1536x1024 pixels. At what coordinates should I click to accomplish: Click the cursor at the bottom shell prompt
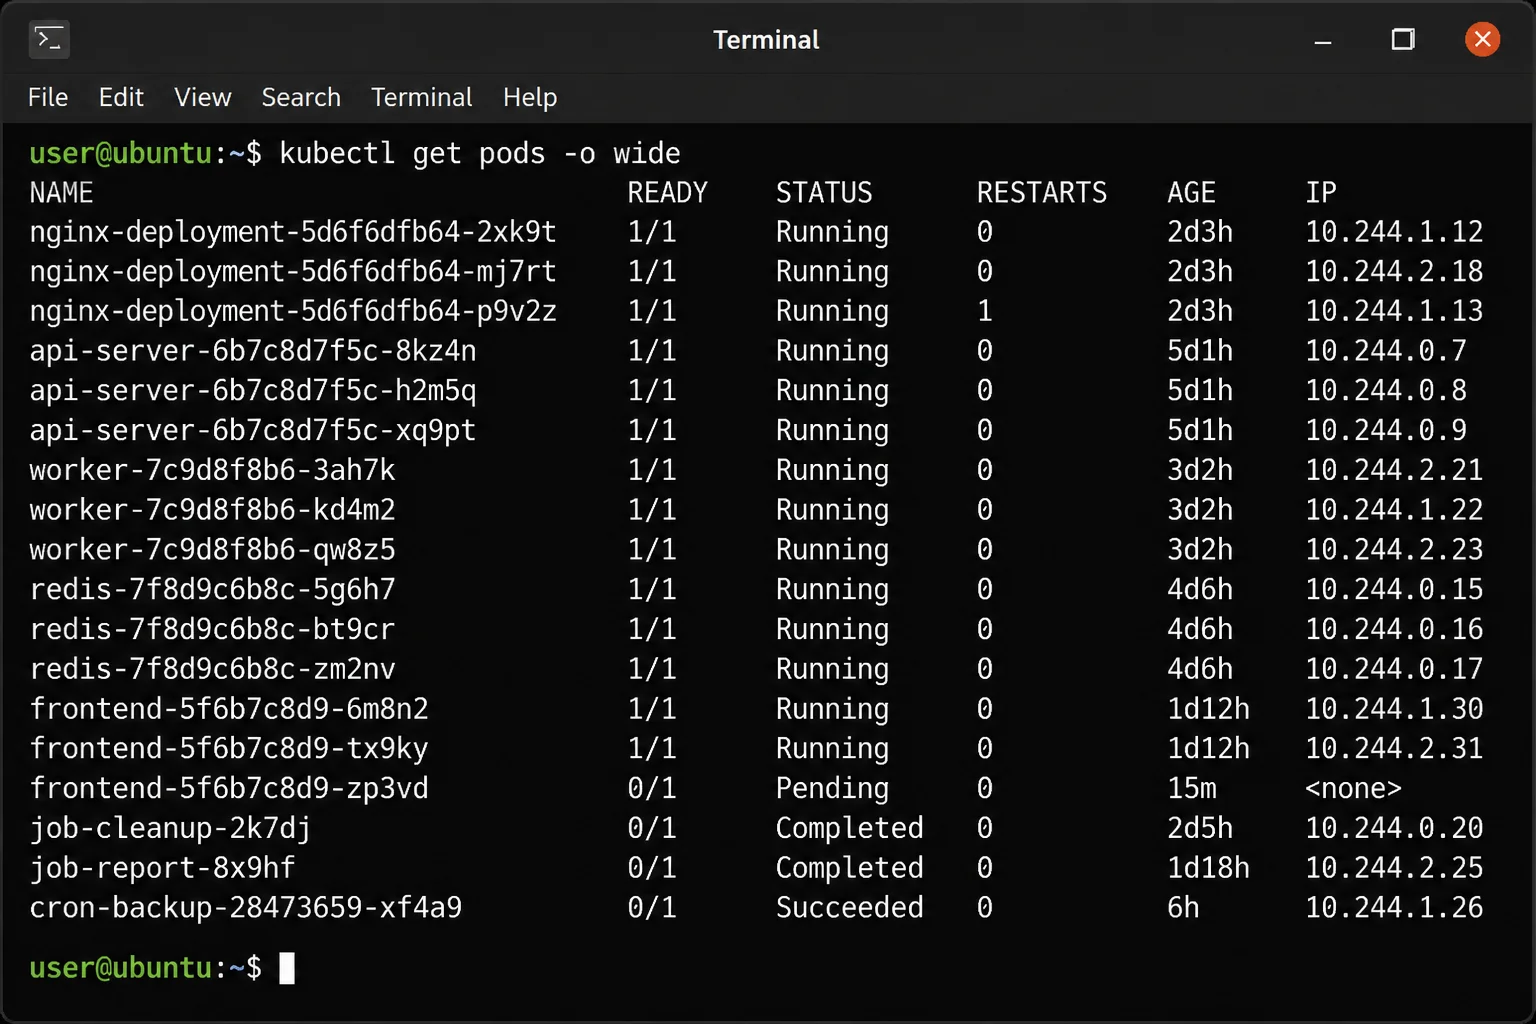[287, 968]
